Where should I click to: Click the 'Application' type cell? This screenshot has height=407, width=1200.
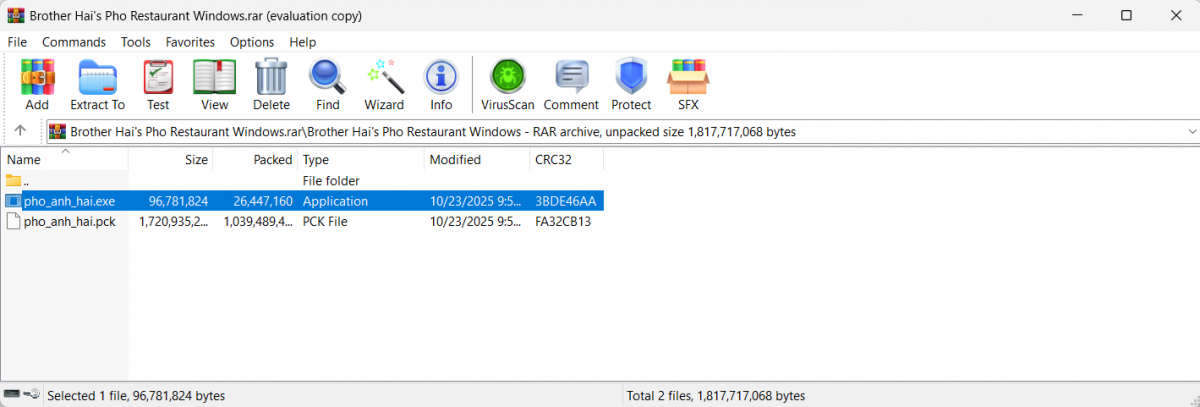tap(336, 201)
